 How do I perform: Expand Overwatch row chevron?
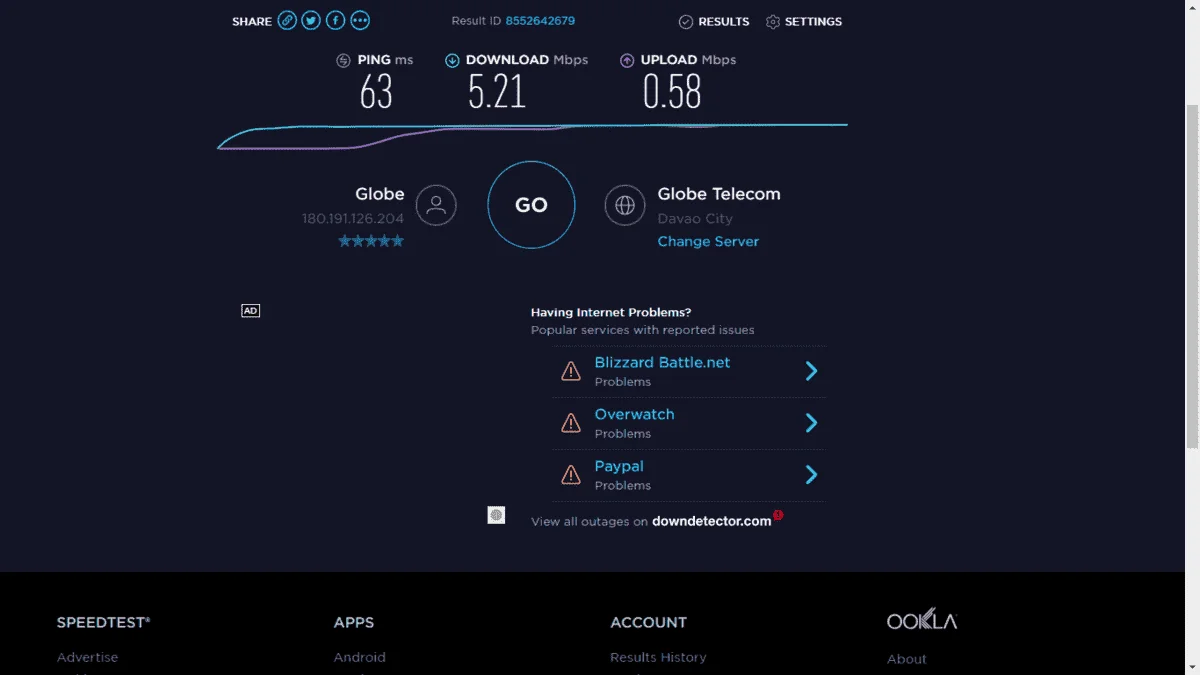[812, 423]
